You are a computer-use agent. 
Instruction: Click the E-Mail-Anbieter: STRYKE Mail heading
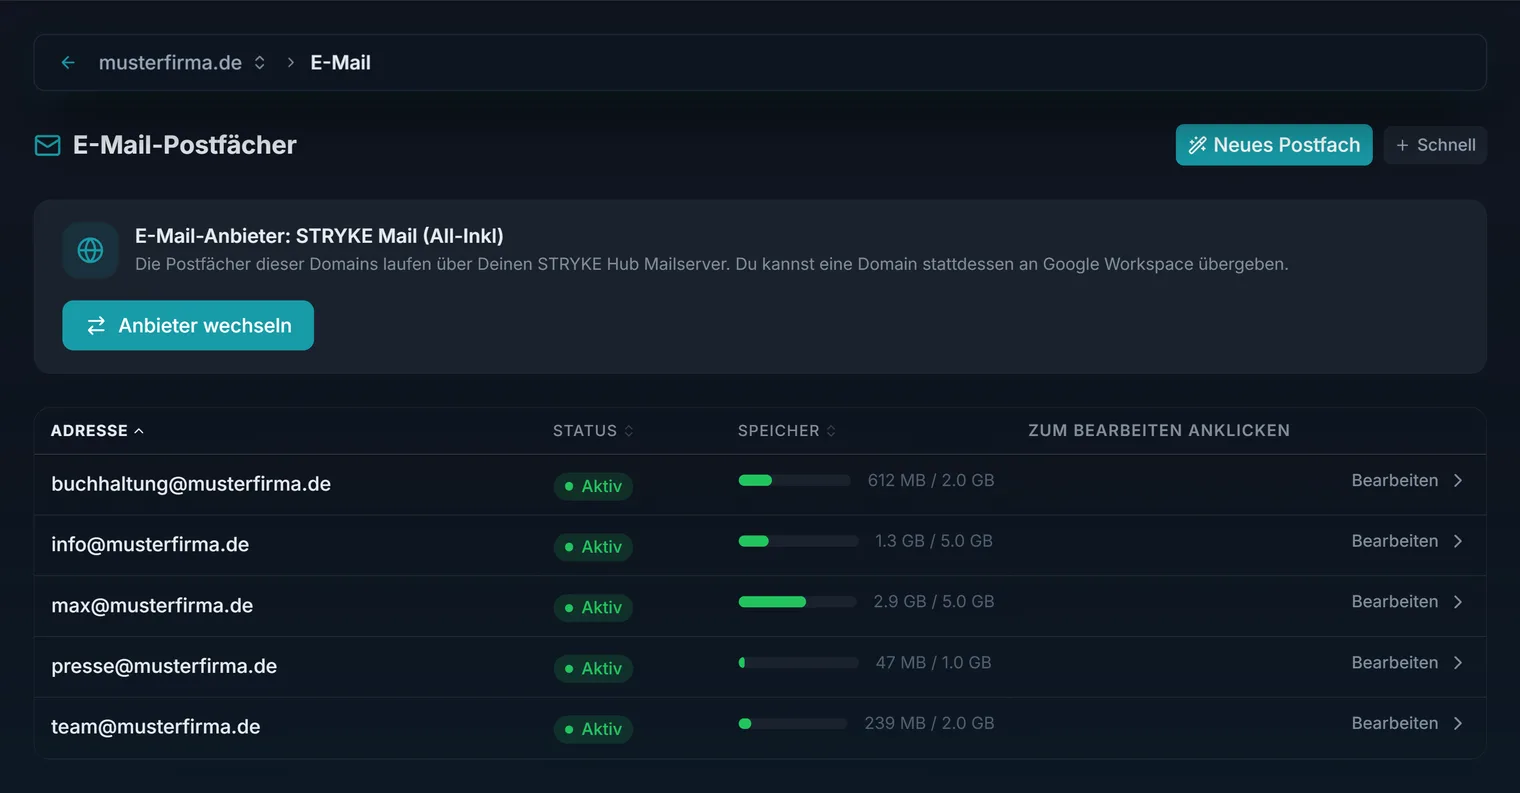[x=319, y=236]
